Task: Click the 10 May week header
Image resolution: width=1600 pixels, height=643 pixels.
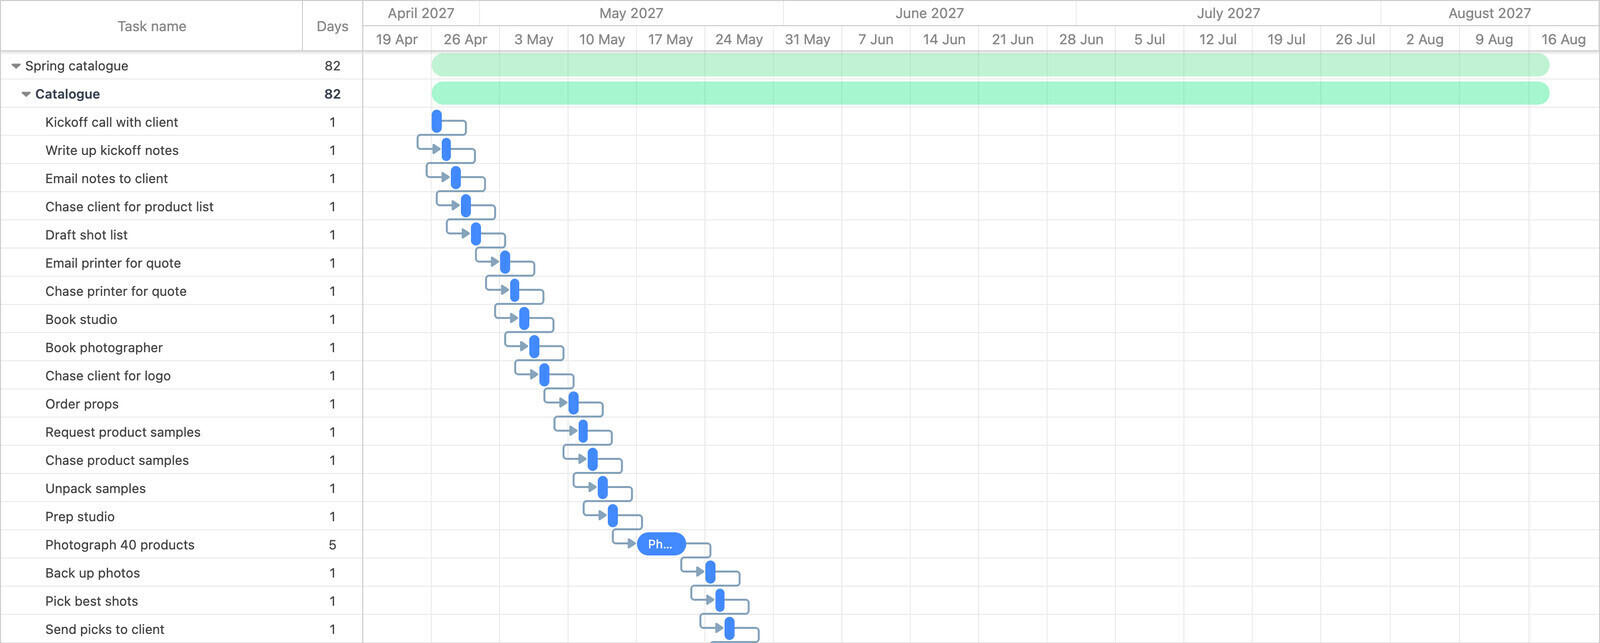Action: [x=602, y=39]
